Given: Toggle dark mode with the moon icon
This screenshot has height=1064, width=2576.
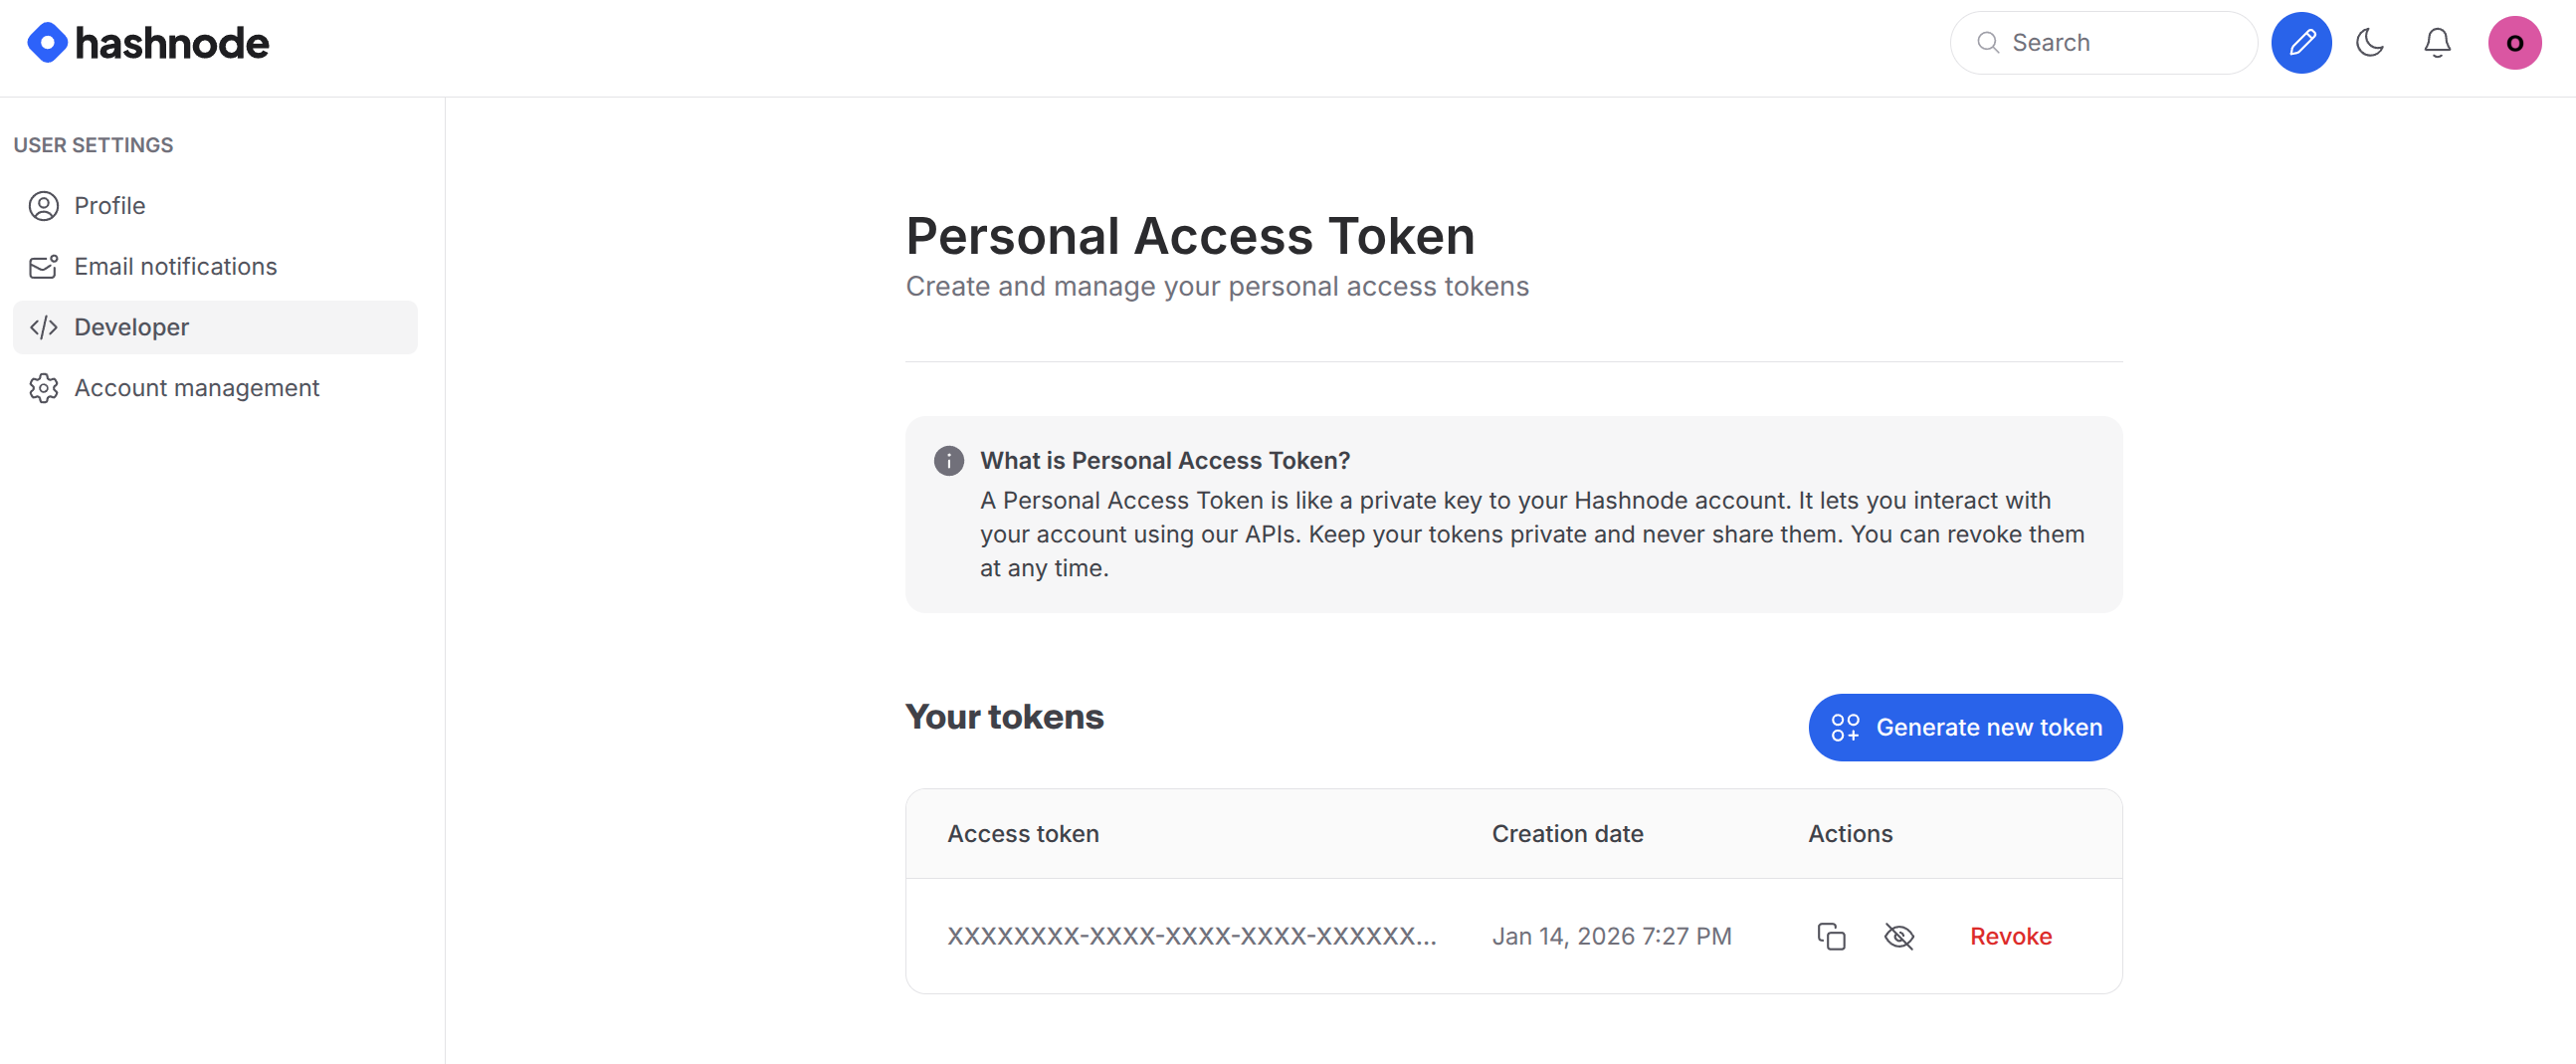Looking at the screenshot, I should [x=2369, y=42].
